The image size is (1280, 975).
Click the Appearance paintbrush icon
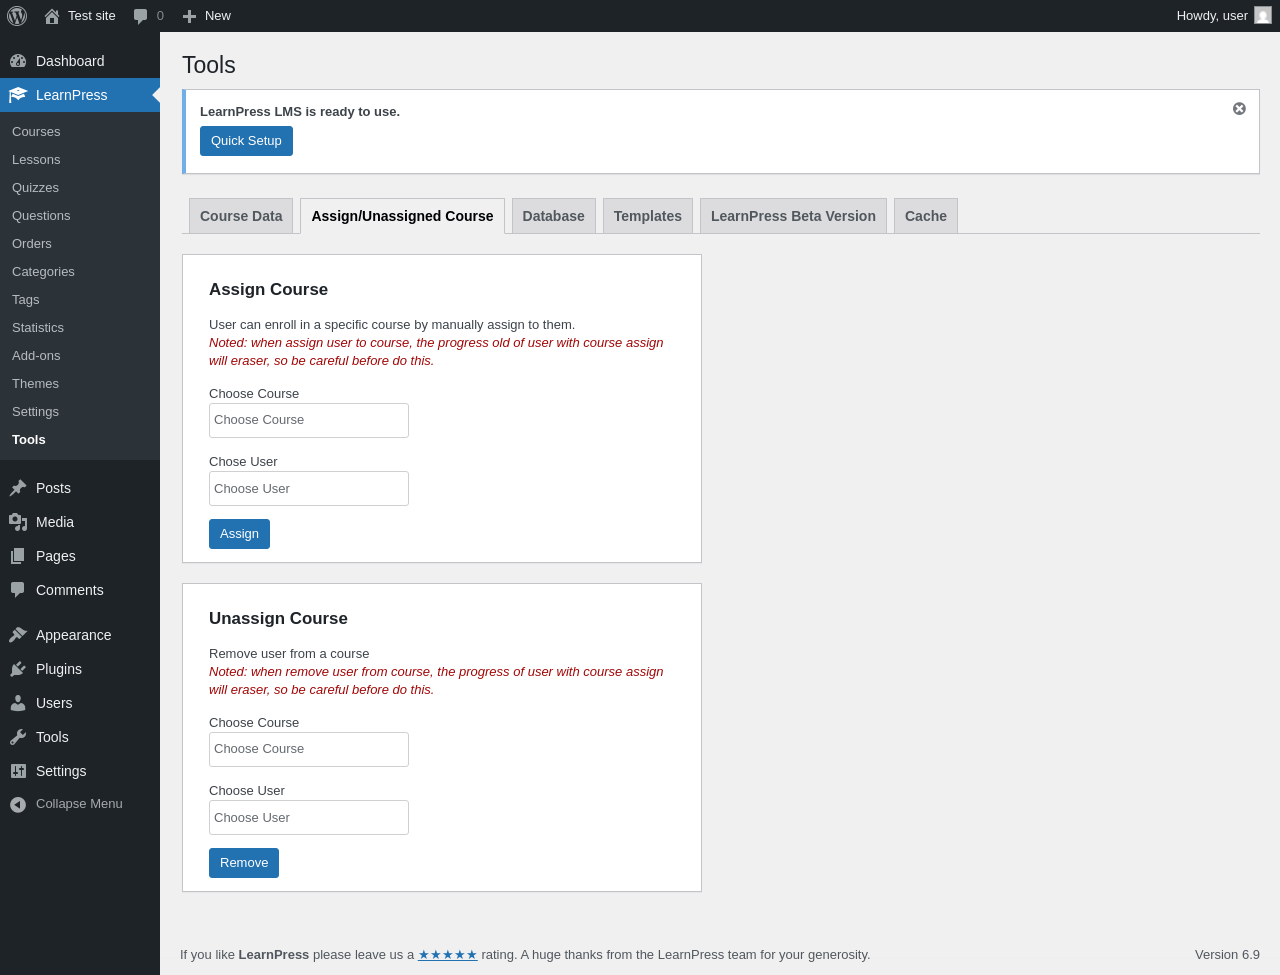18,635
